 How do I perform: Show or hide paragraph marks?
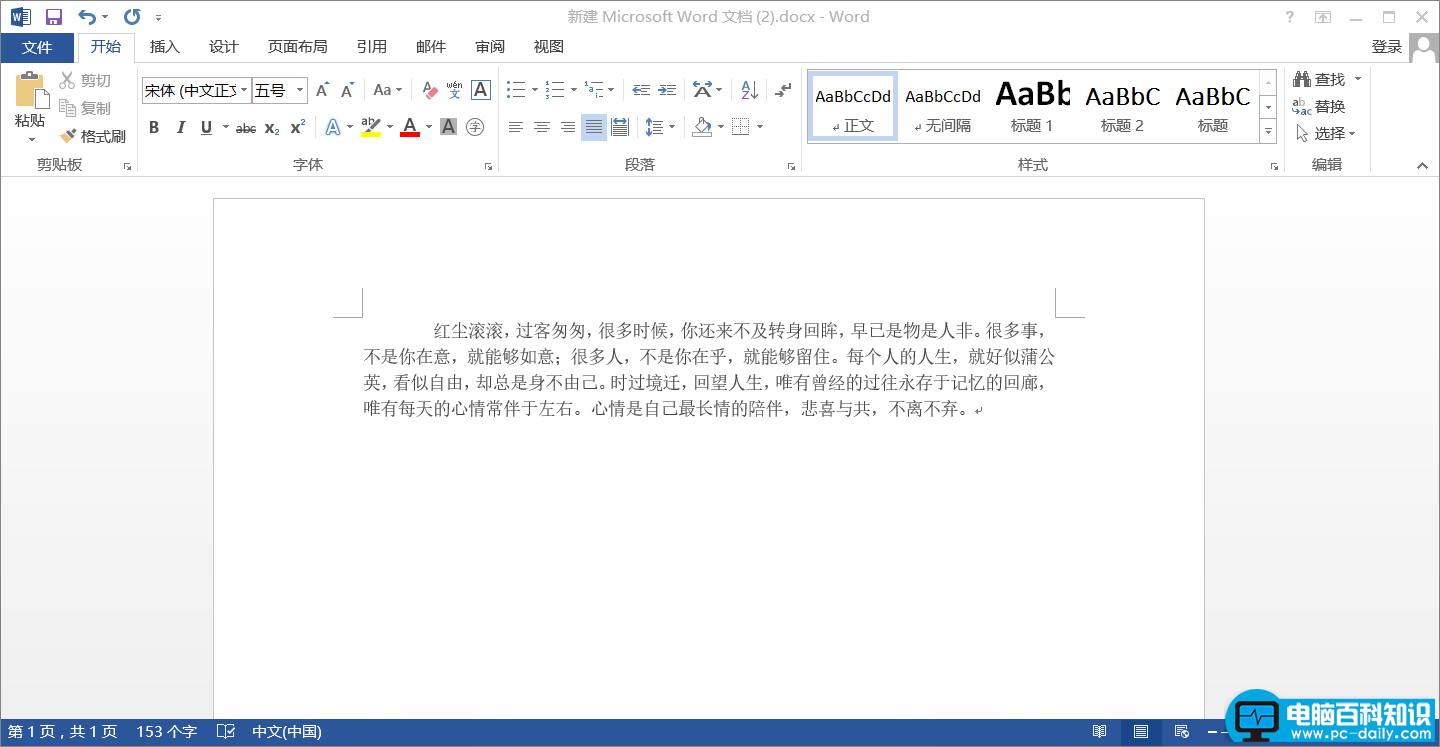[782, 90]
